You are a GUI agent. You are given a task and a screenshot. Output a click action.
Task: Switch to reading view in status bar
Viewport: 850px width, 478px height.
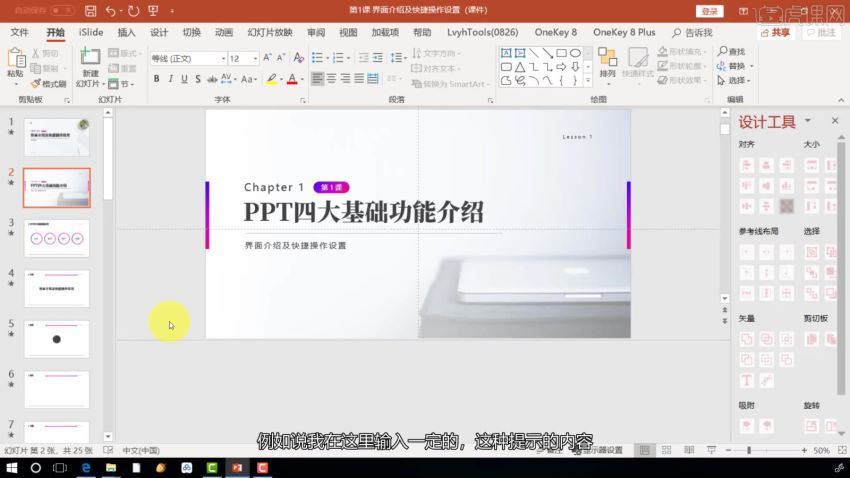689,450
